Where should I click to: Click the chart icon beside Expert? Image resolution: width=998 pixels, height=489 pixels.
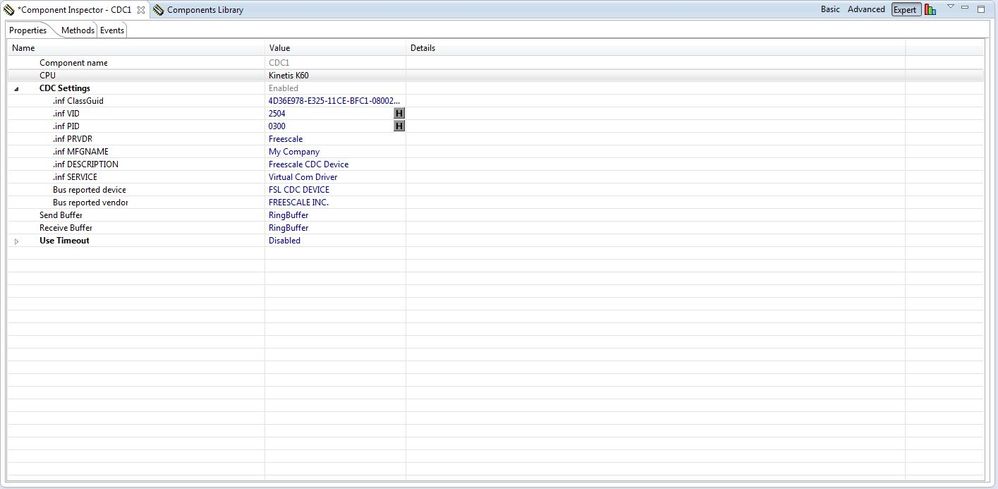pos(931,10)
